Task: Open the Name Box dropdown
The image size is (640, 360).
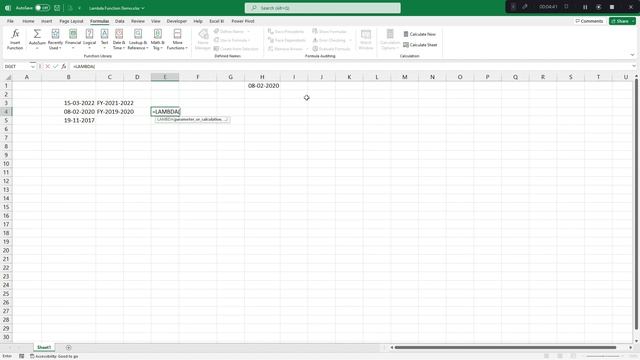Action: [33, 66]
